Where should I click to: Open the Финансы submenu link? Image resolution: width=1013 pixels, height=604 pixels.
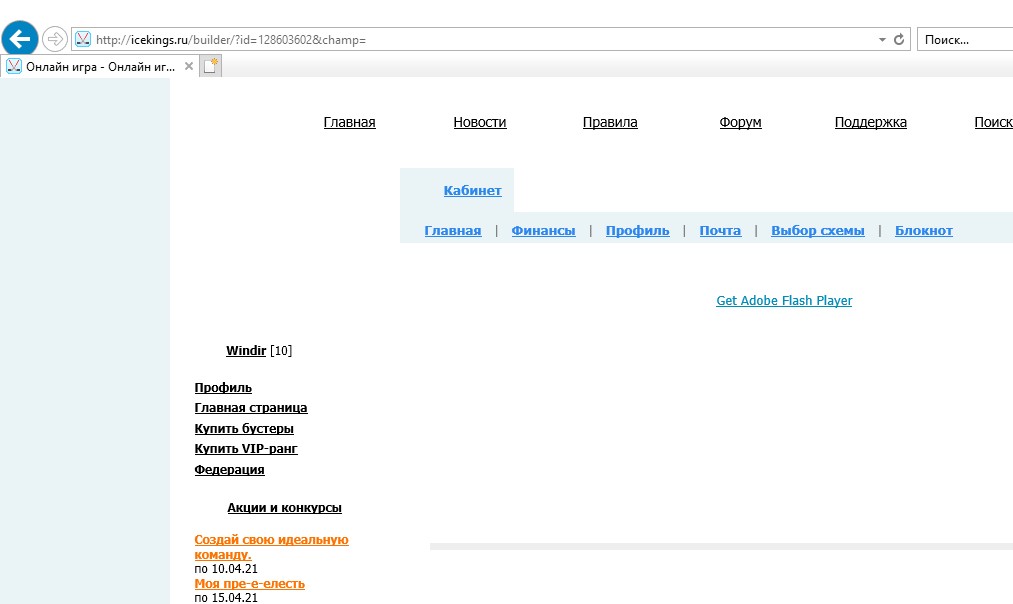pos(543,231)
